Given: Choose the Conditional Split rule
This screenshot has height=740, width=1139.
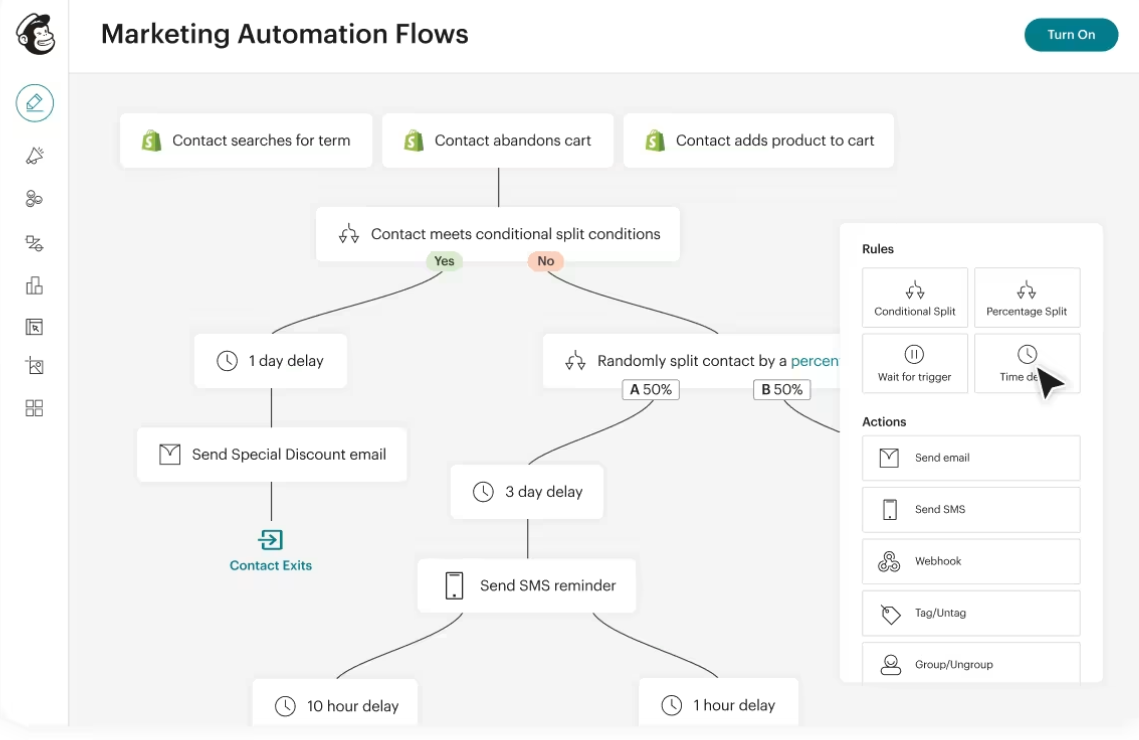Looking at the screenshot, I should (x=915, y=298).
